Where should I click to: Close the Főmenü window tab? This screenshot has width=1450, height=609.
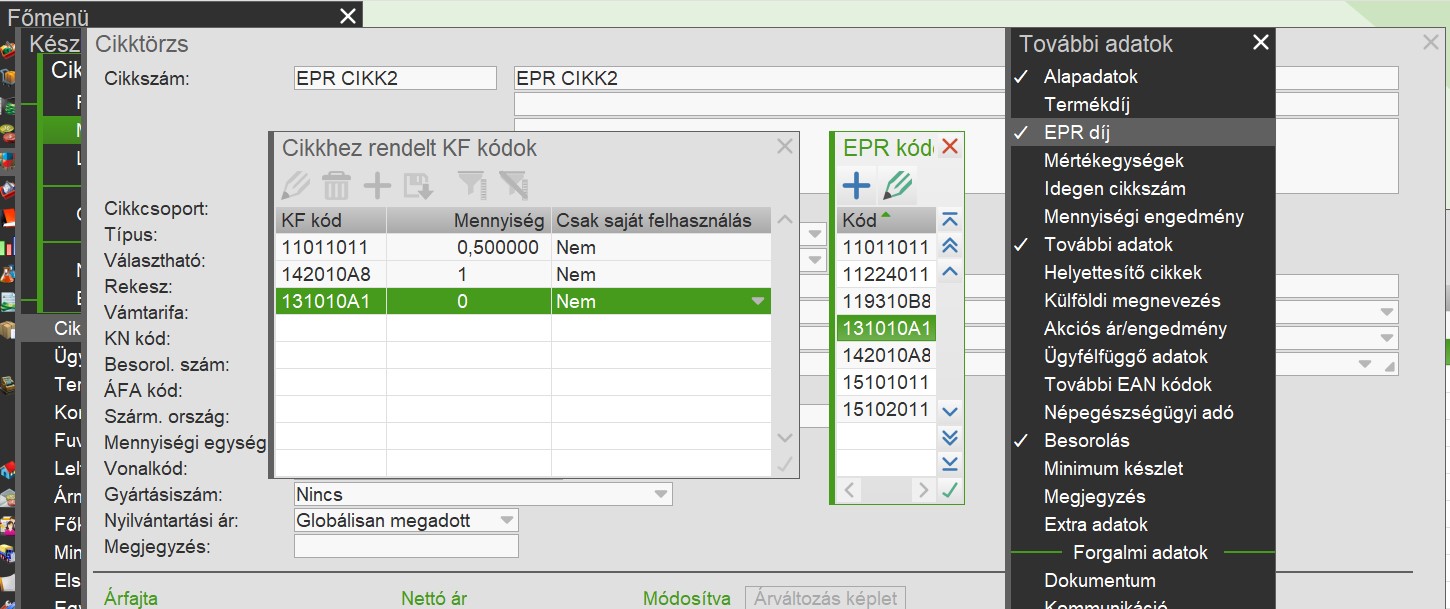click(x=347, y=15)
